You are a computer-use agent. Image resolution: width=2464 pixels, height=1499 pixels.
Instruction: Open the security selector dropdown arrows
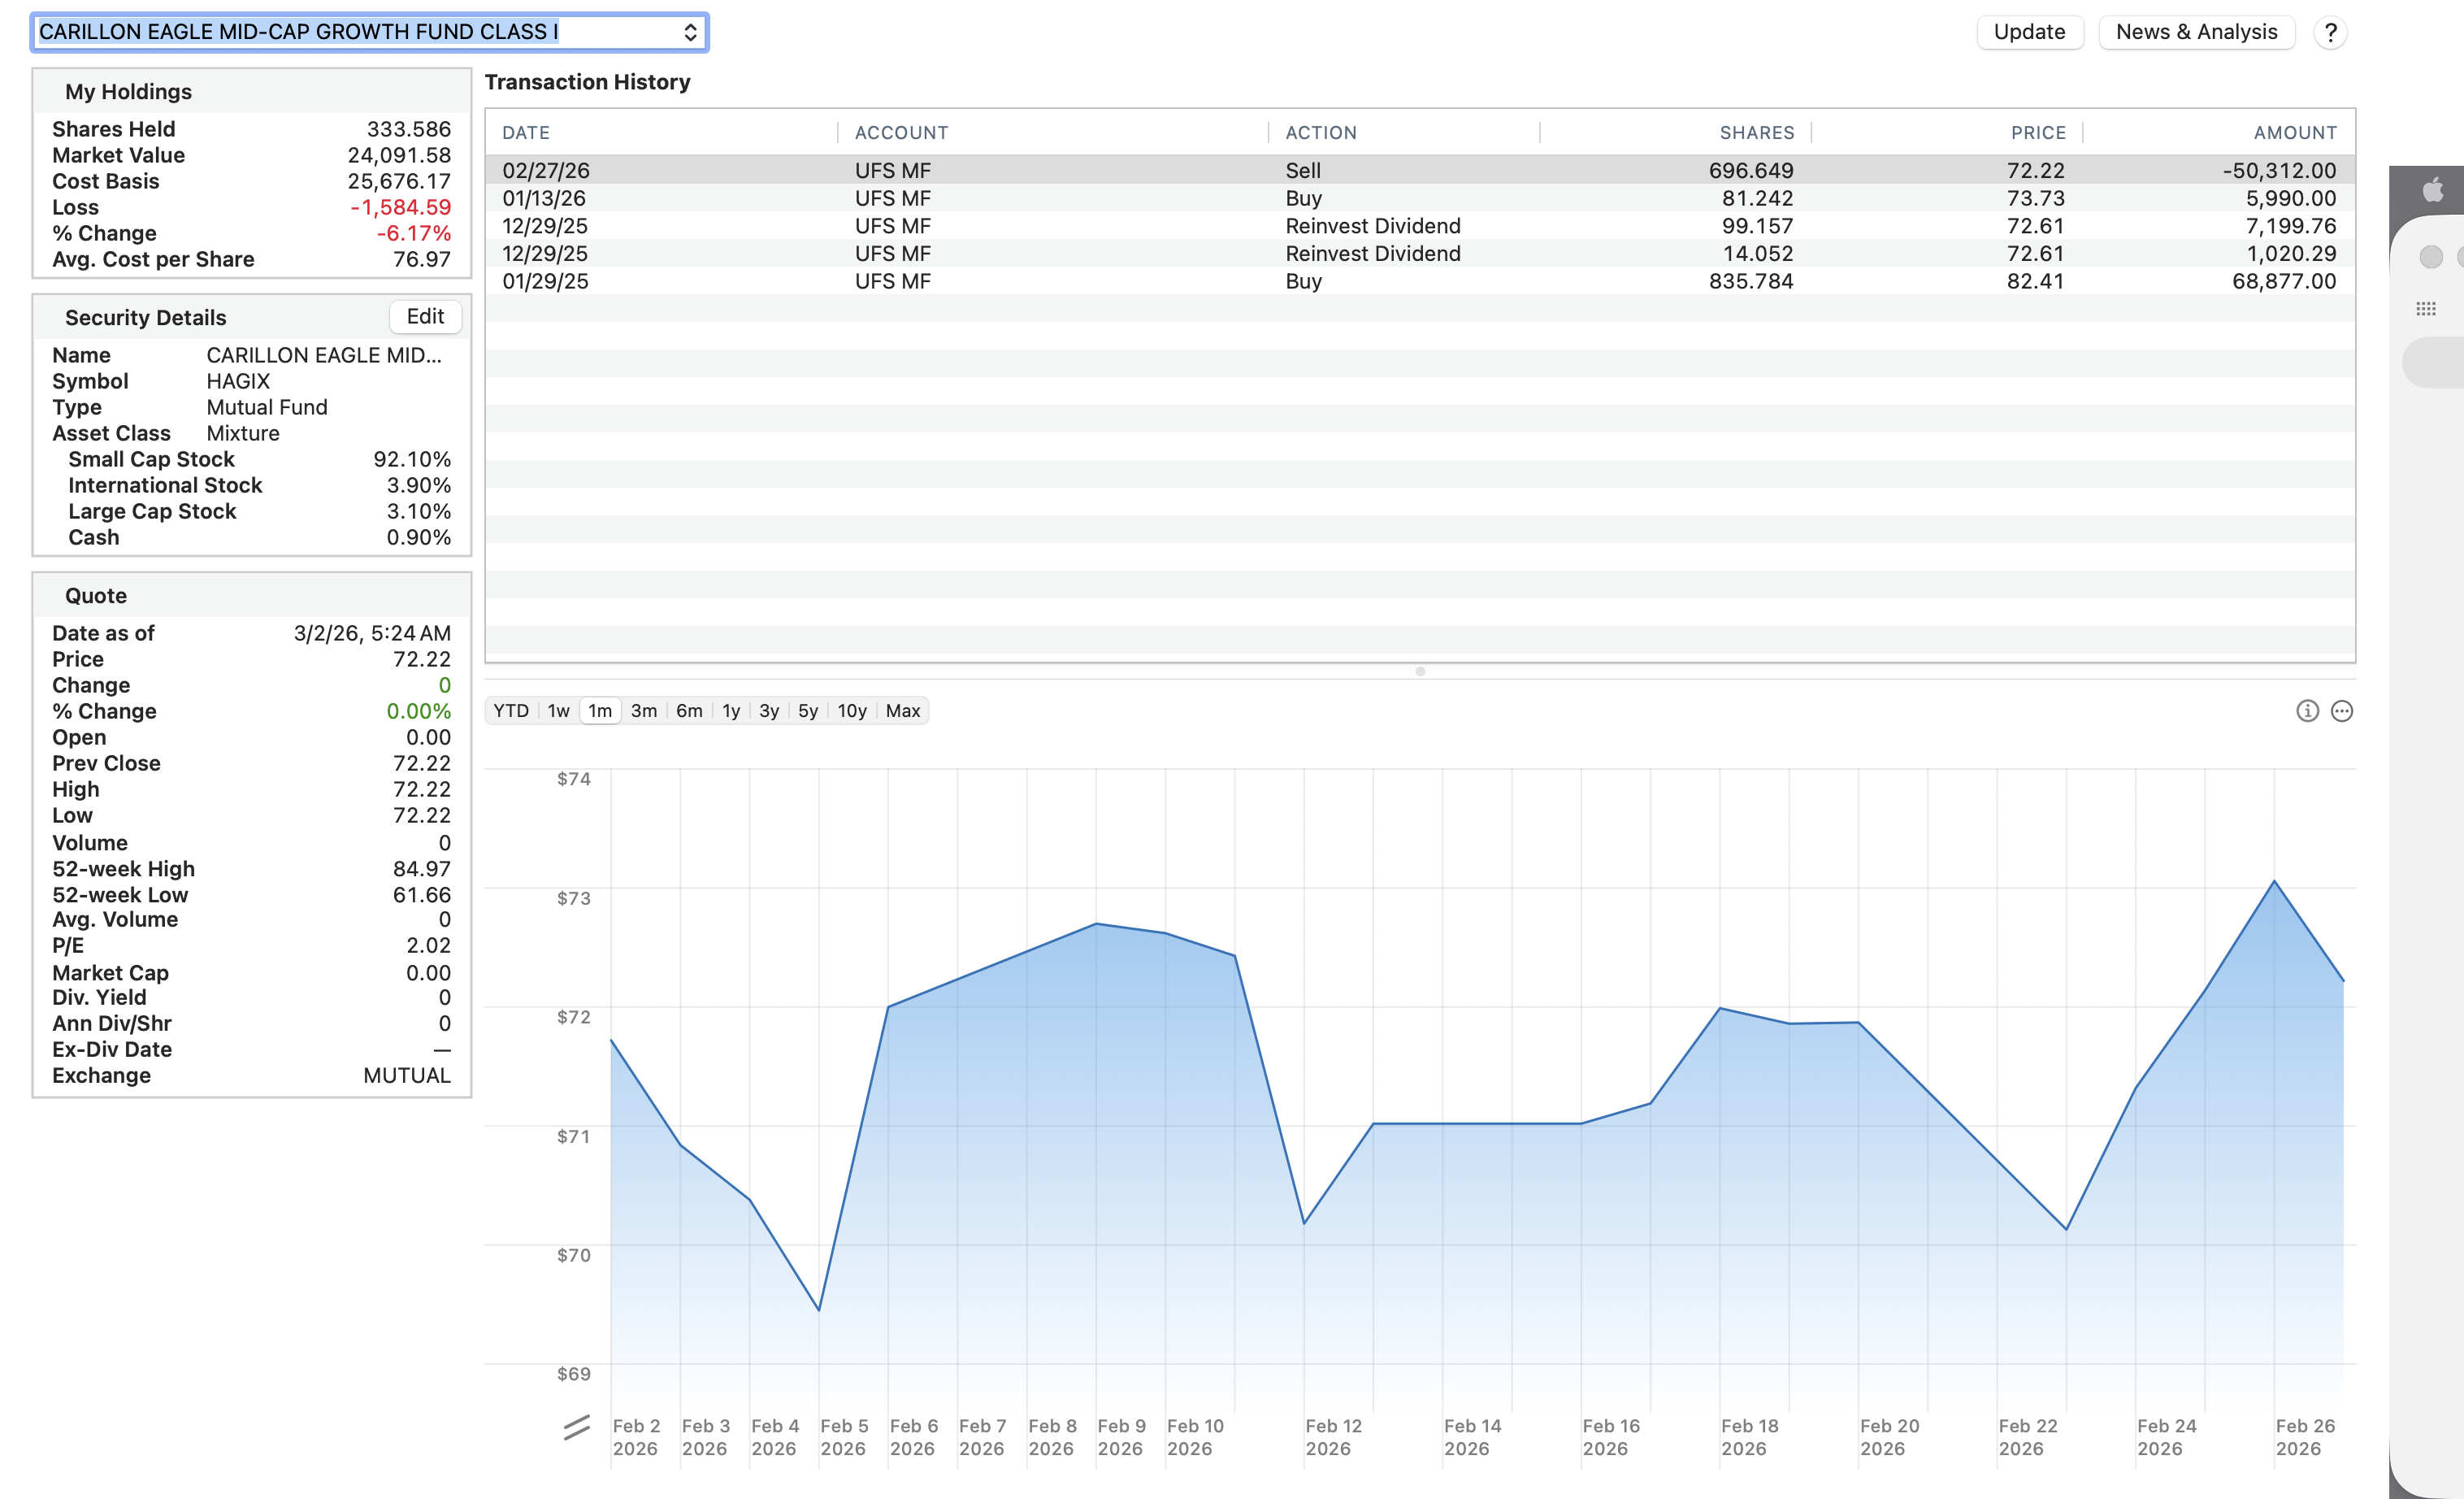690,32
